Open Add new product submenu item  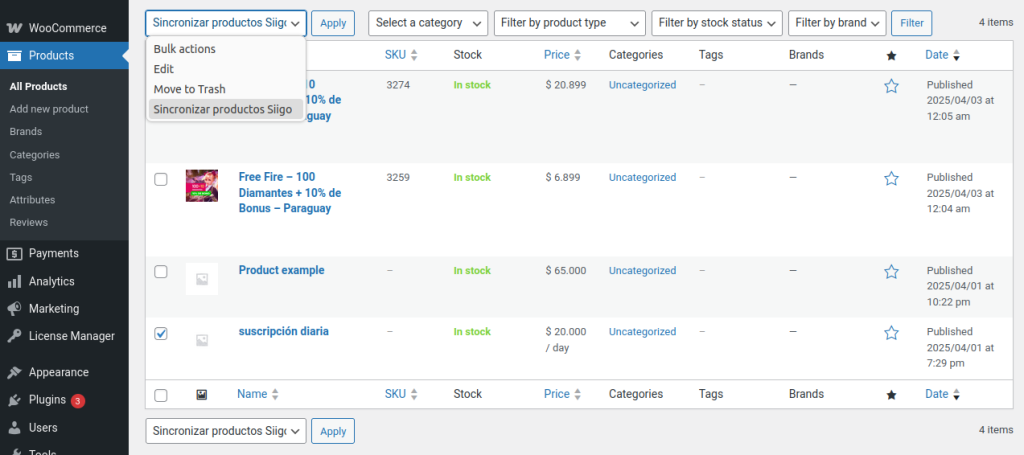click(49, 109)
